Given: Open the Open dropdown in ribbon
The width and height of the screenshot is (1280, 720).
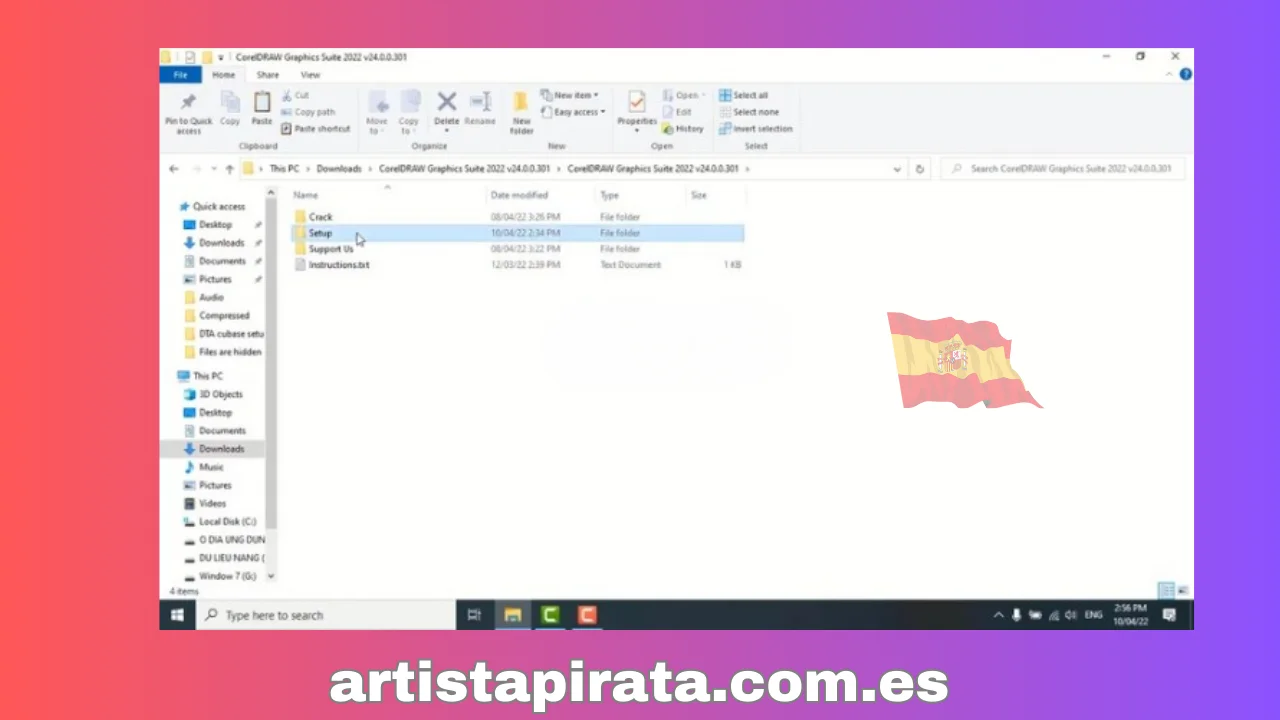Looking at the screenshot, I should [x=683, y=95].
